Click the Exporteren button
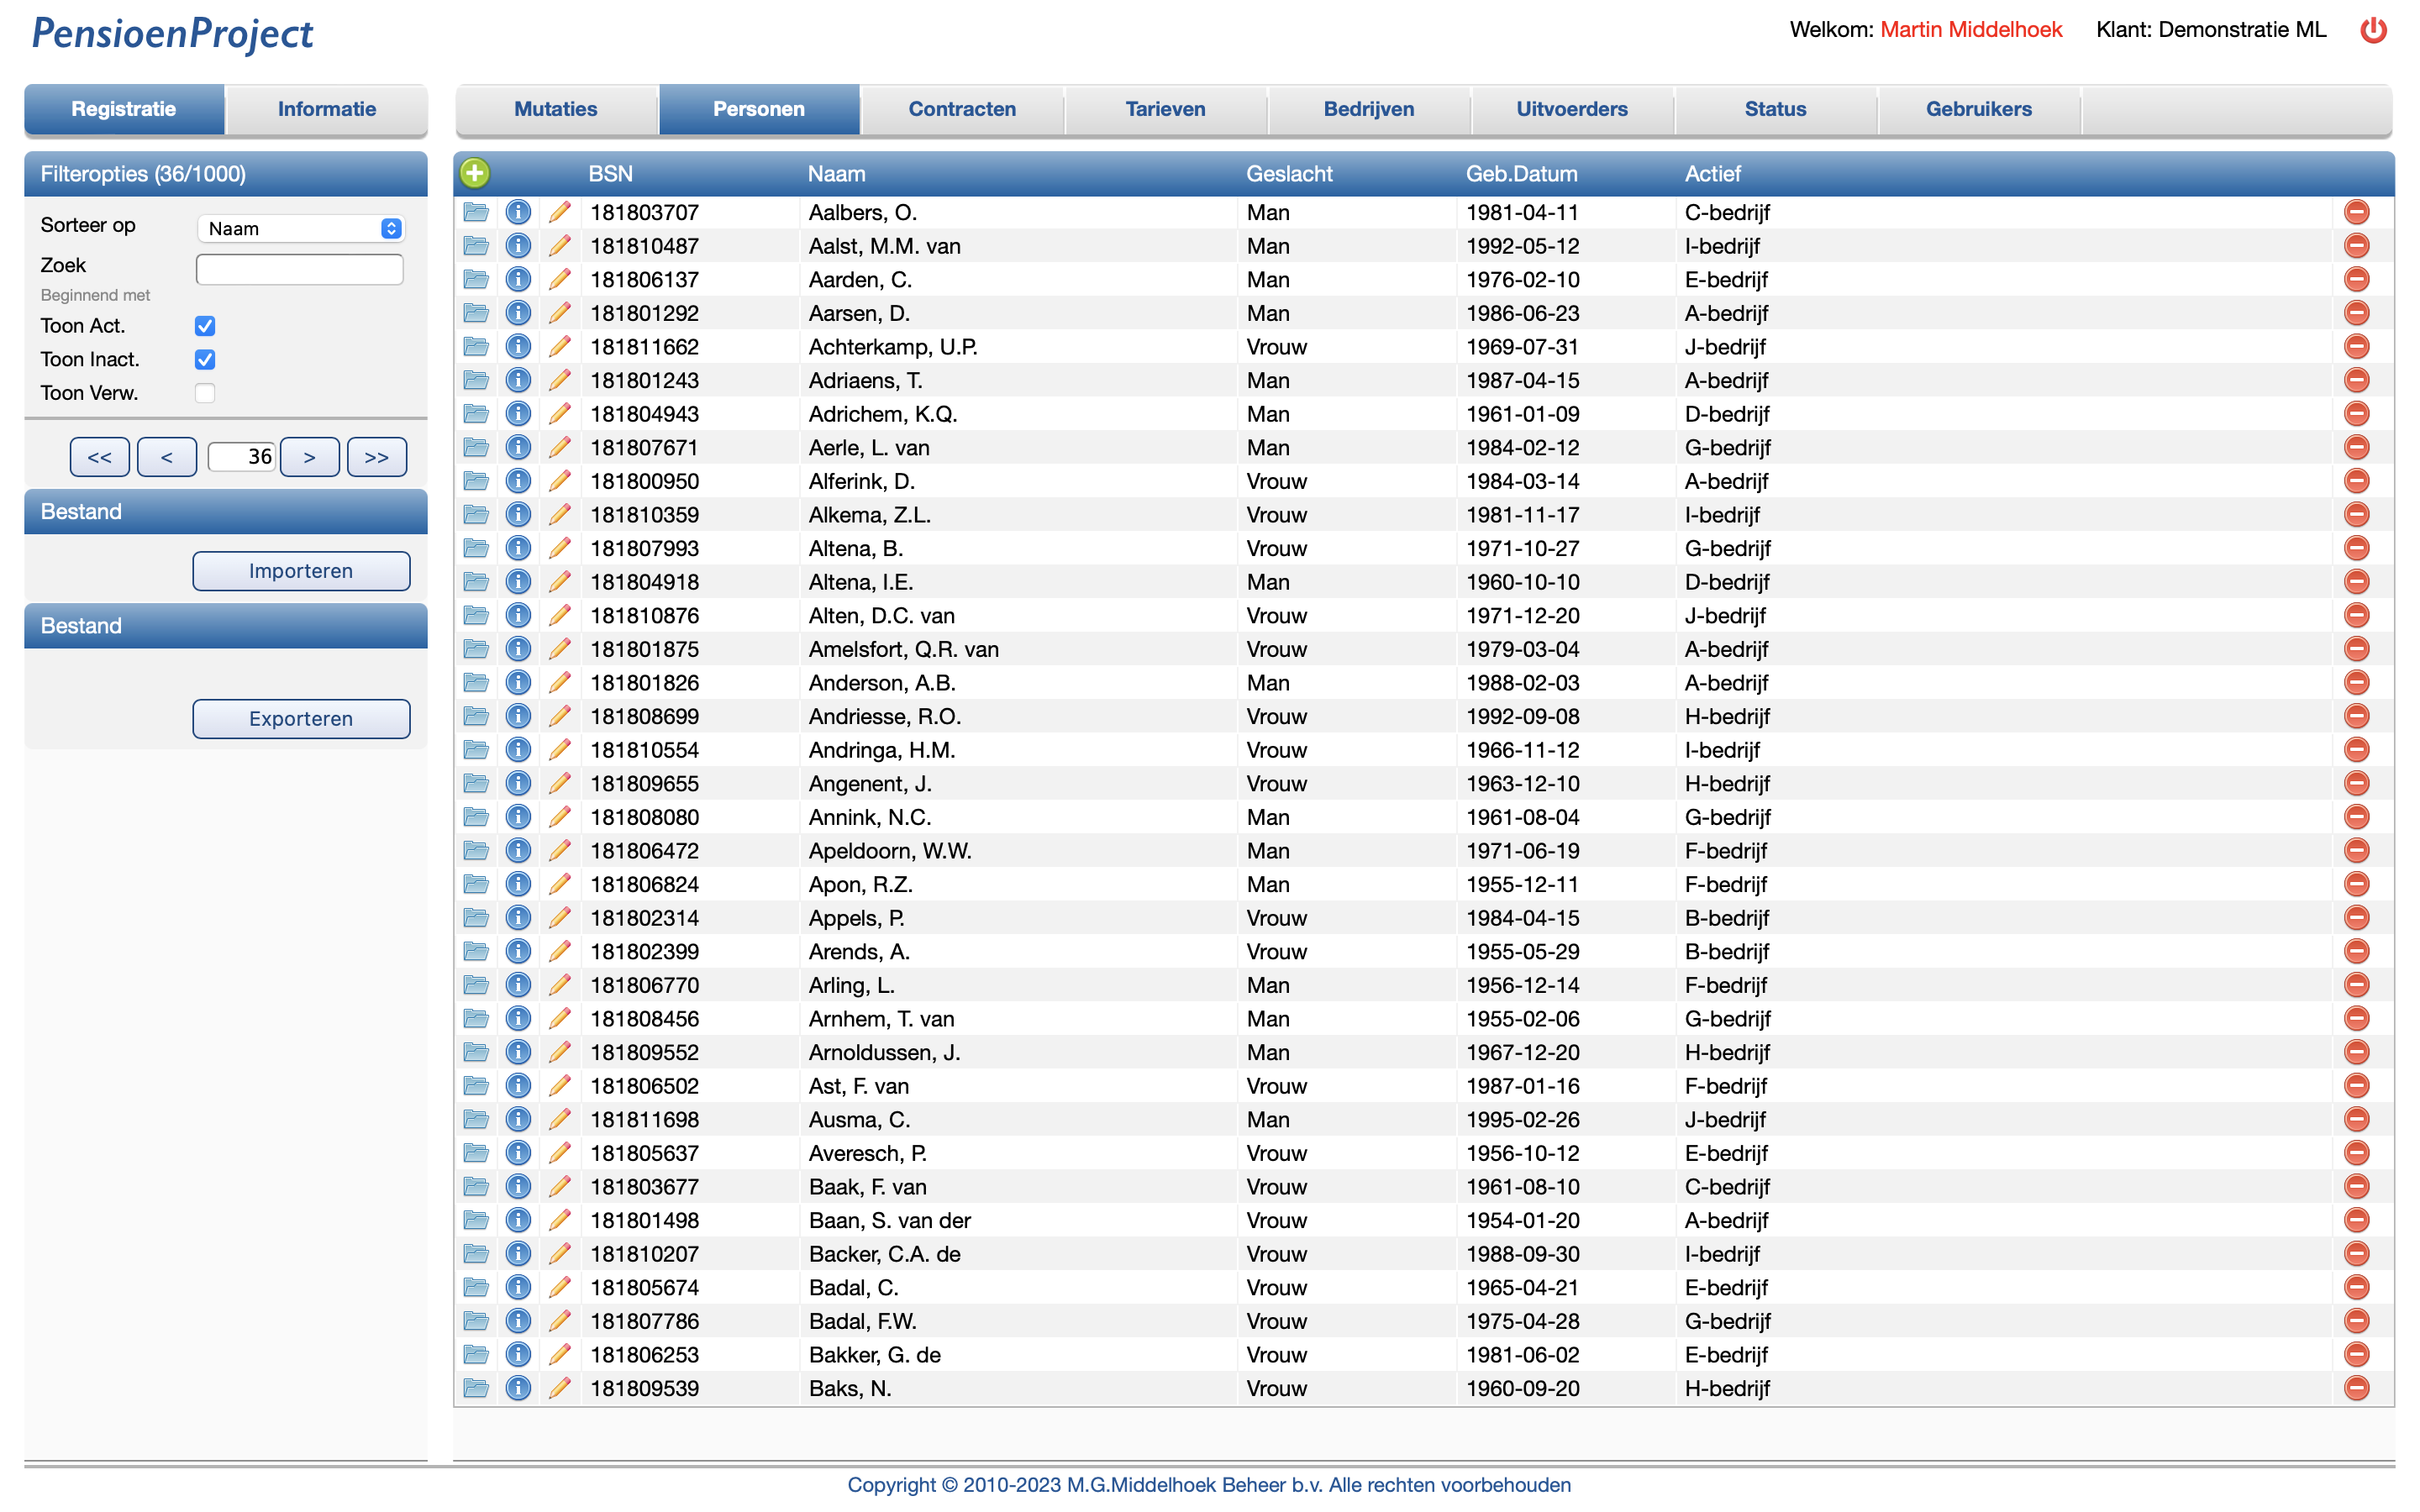 coord(301,719)
